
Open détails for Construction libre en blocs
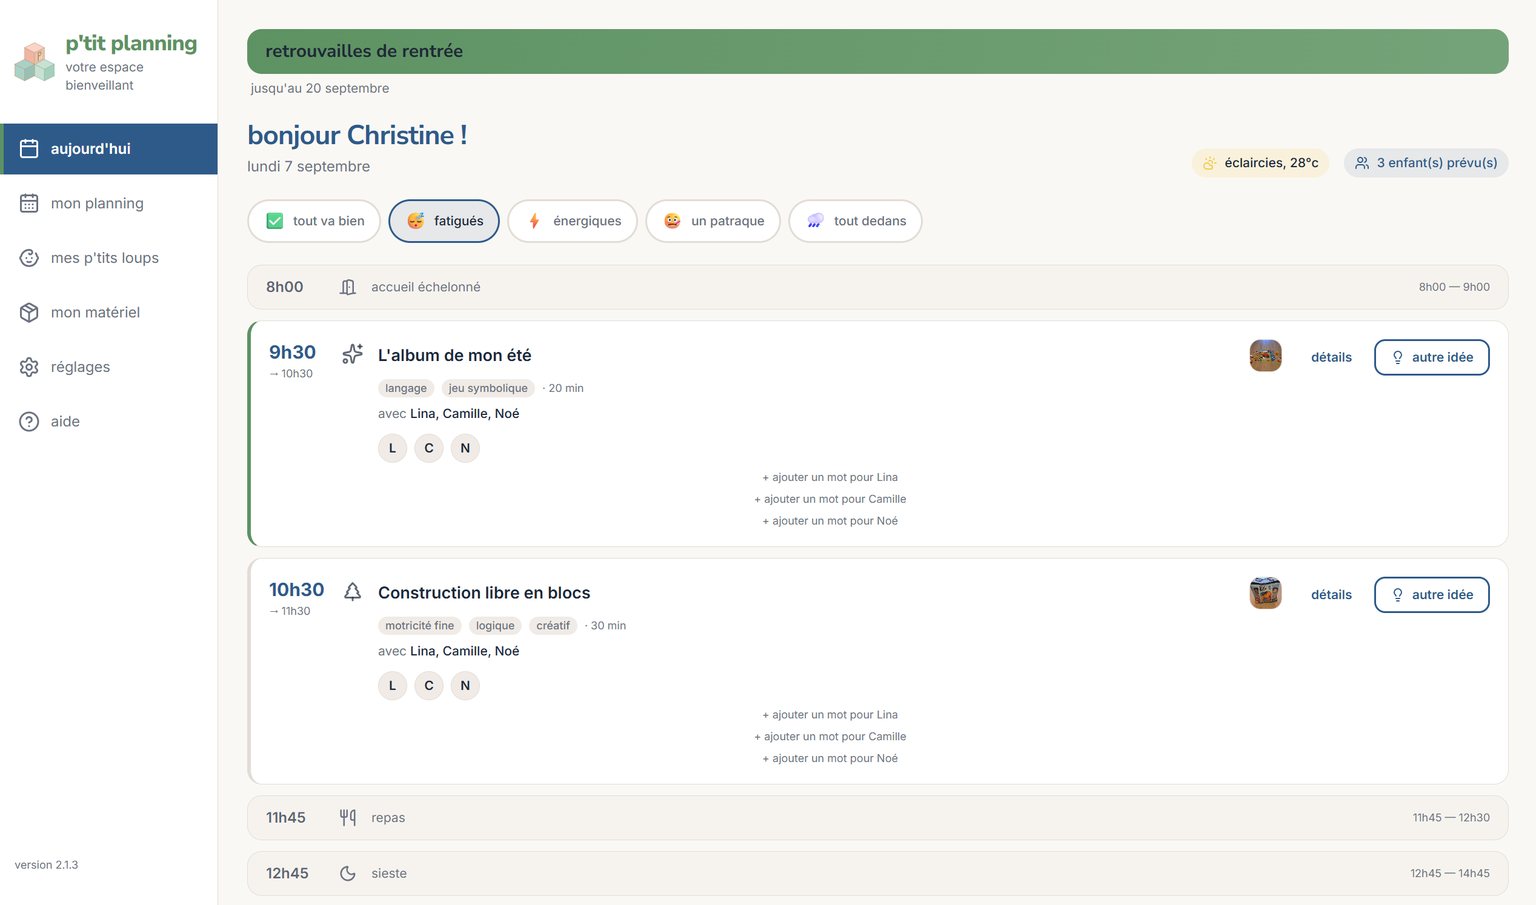click(1331, 595)
